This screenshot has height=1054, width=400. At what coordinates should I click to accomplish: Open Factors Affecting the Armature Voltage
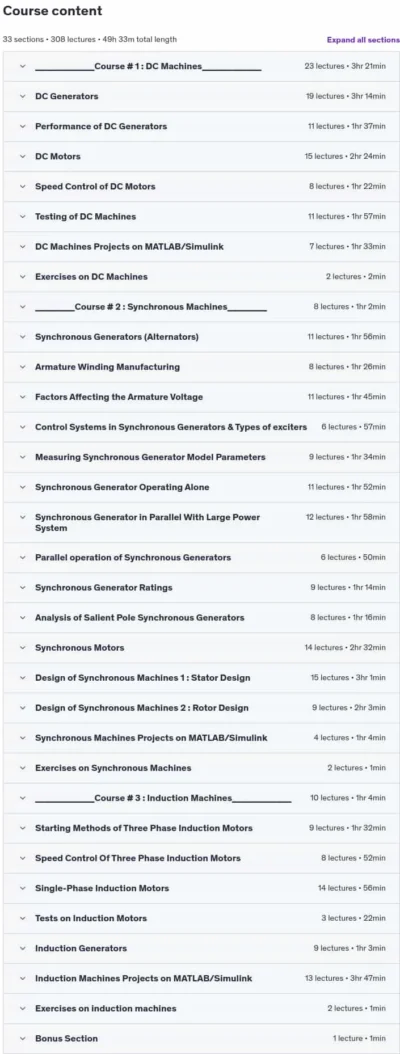(201, 397)
